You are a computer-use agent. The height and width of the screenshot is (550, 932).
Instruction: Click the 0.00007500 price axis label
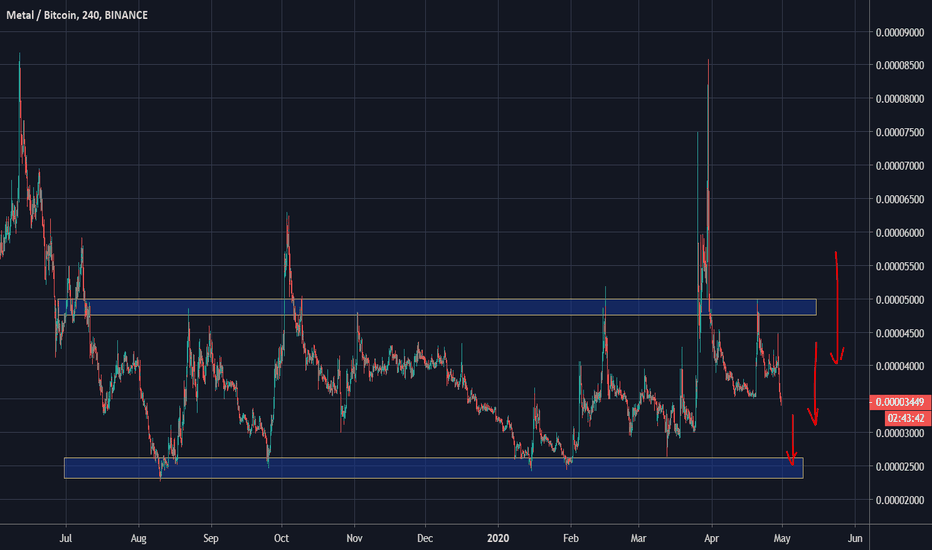[x=899, y=132]
